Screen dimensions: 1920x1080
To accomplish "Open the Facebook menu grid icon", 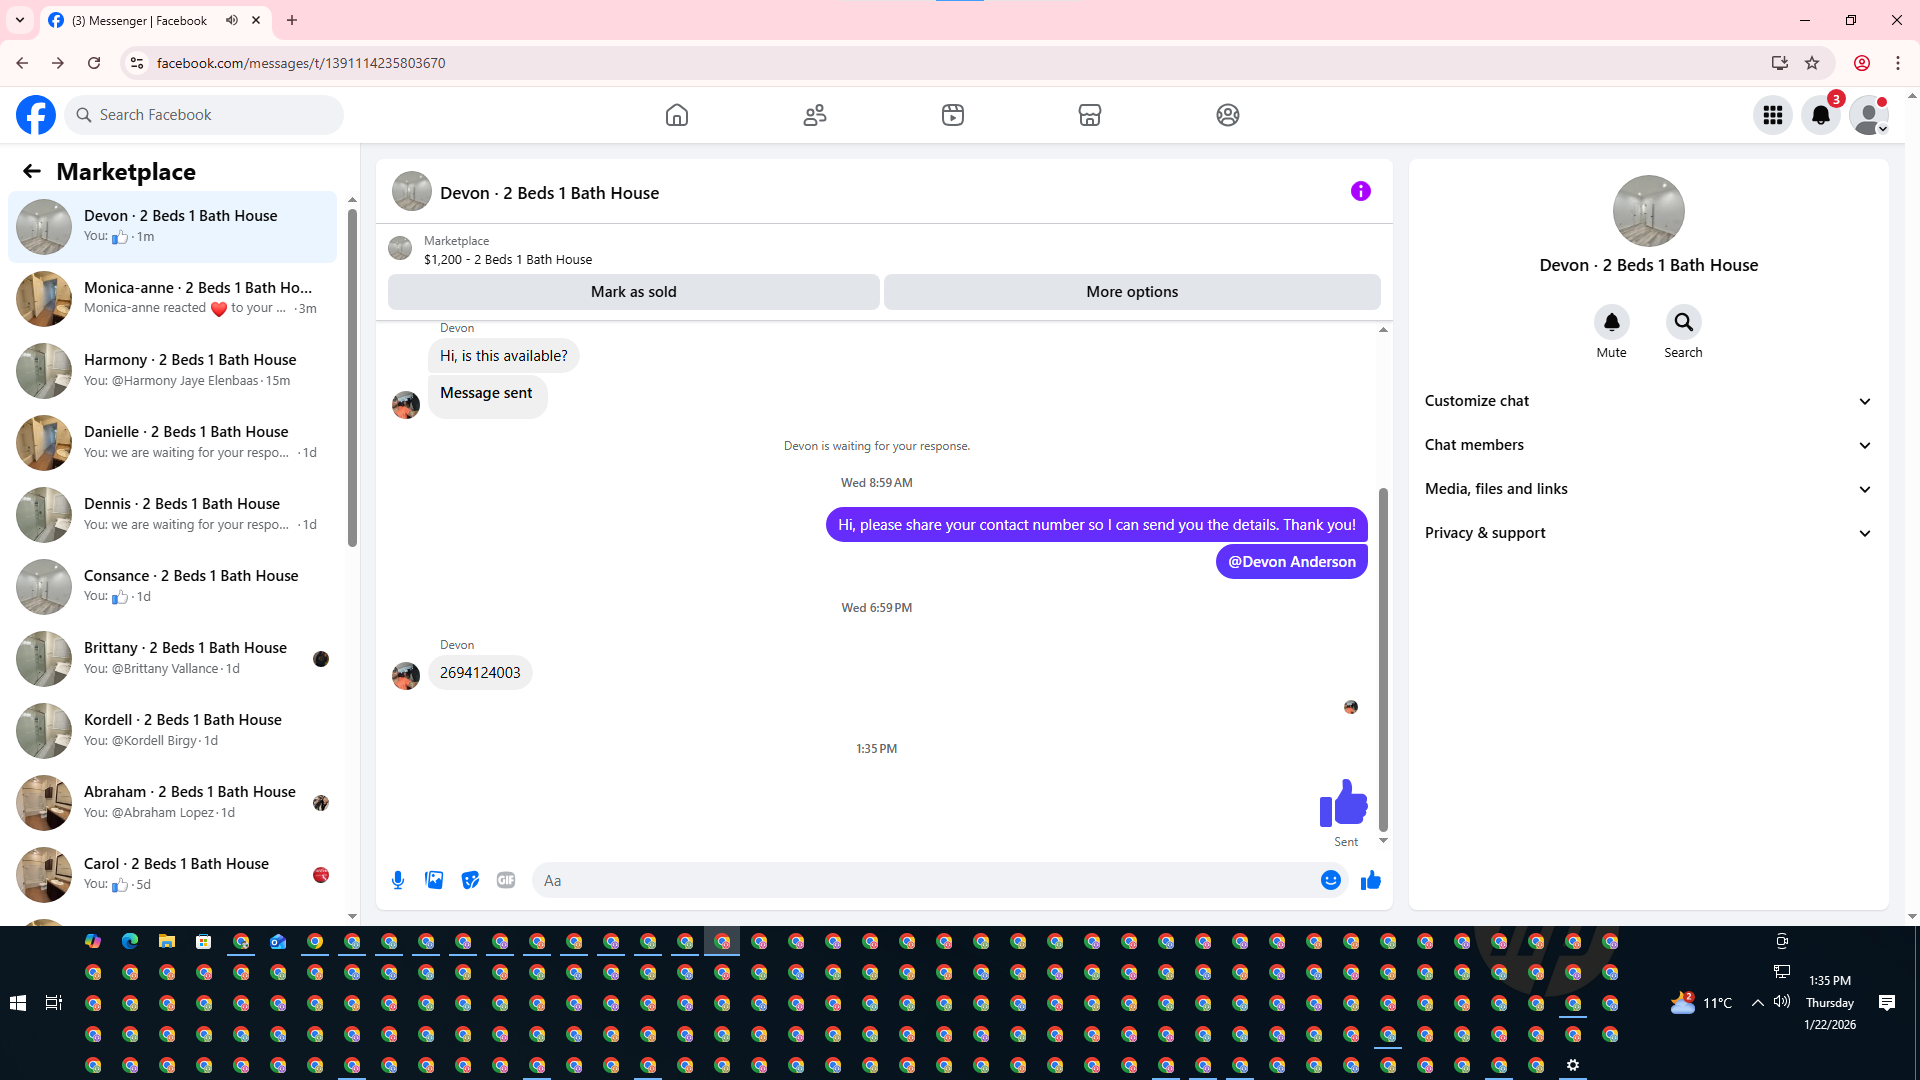I will [1773, 115].
